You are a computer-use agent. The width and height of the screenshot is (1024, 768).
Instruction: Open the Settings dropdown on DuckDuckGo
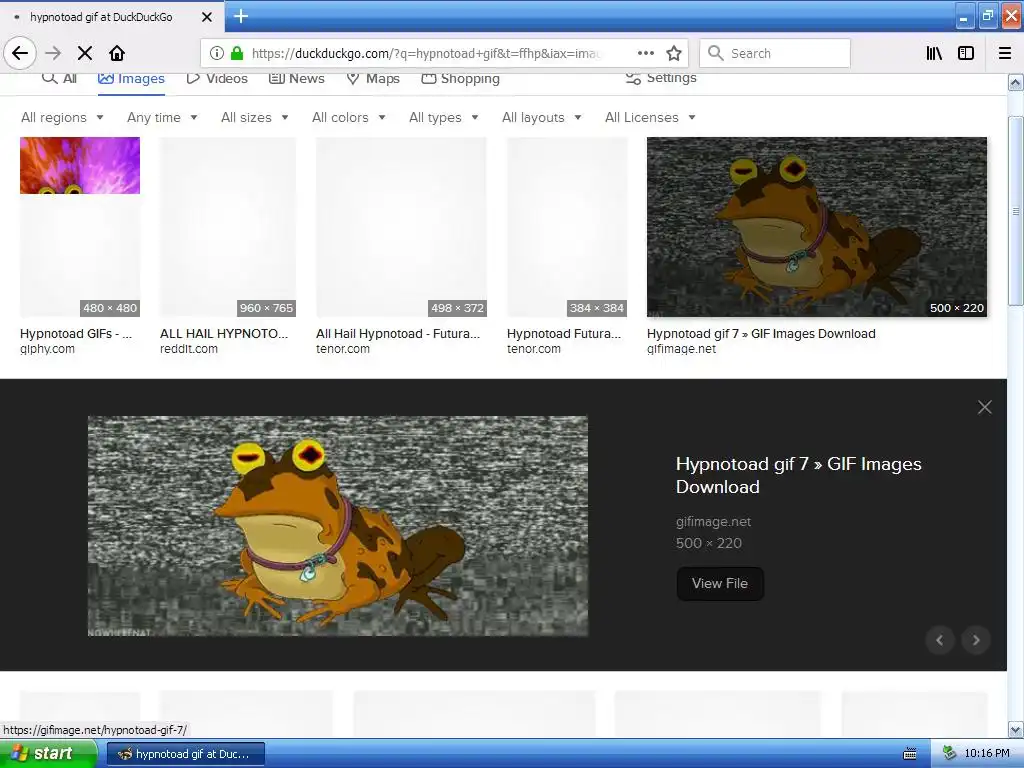(x=661, y=78)
